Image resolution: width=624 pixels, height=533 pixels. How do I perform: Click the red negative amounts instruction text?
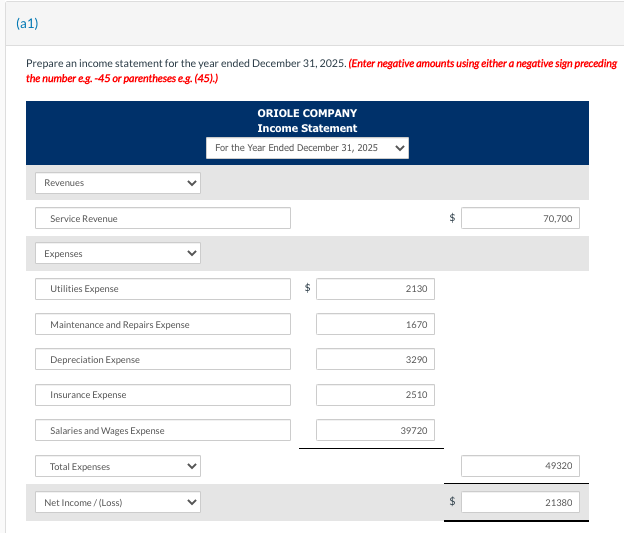click(322, 71)
